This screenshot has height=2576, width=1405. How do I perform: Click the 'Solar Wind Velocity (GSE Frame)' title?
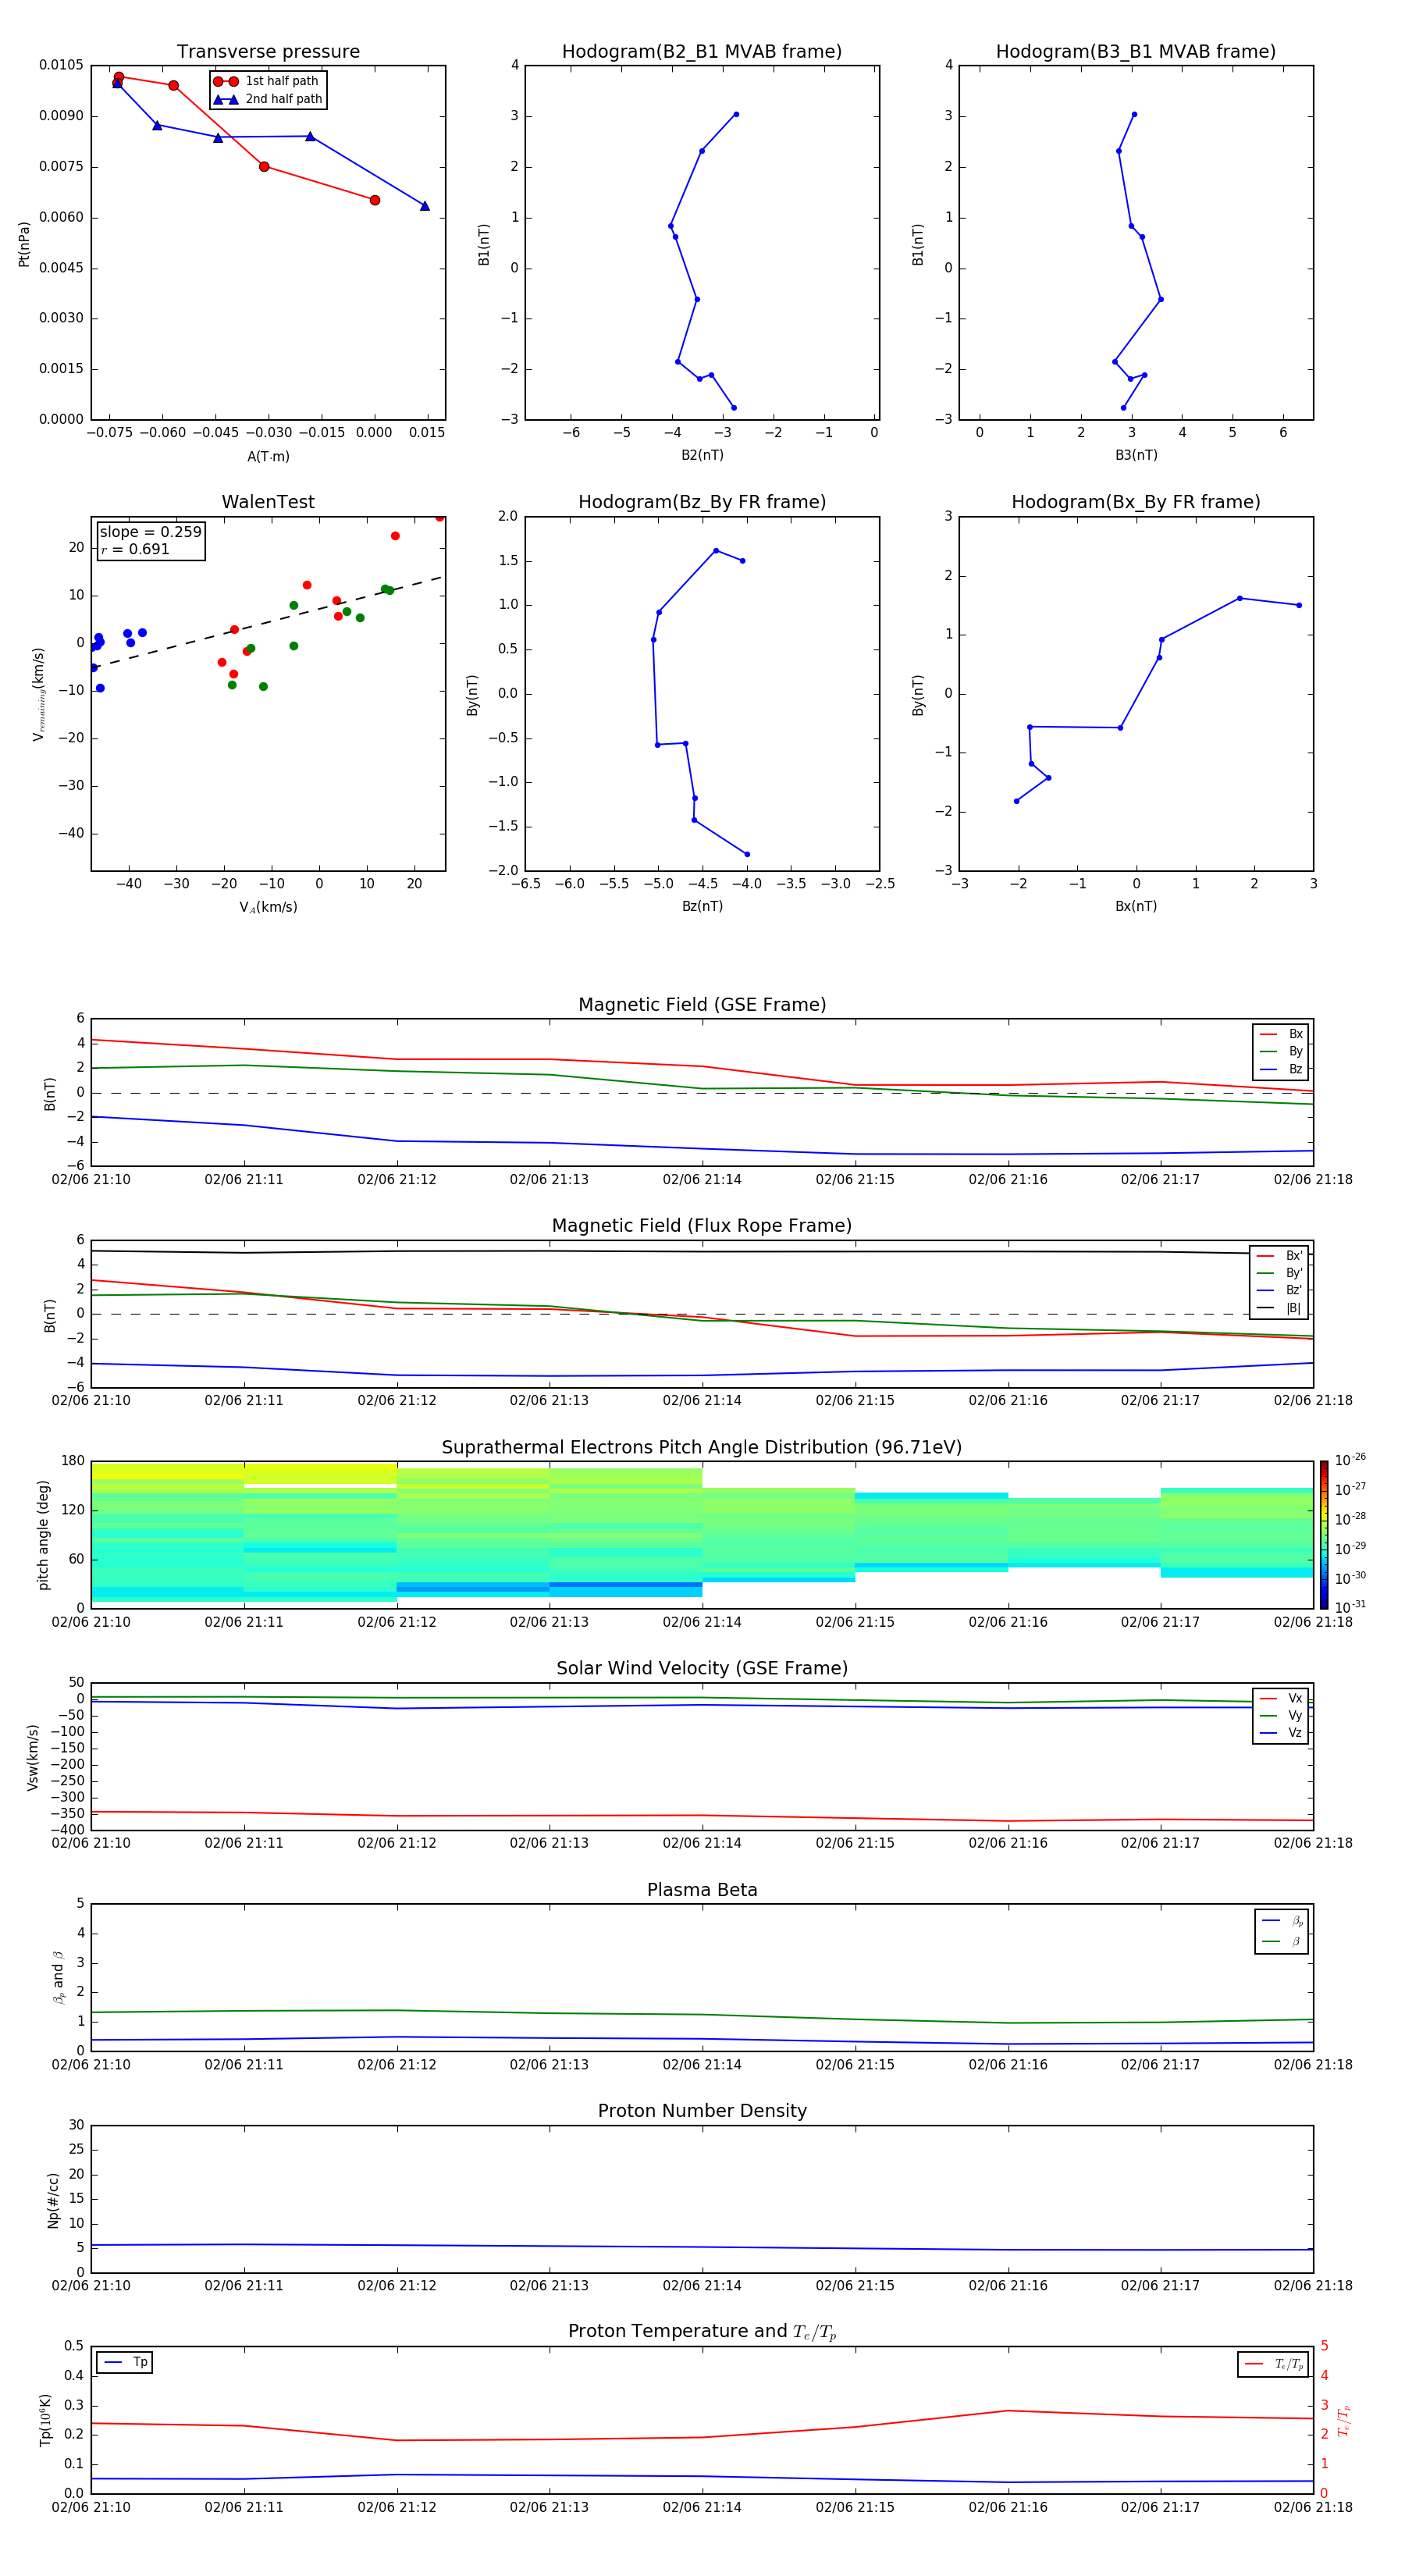click(702, 1668)
